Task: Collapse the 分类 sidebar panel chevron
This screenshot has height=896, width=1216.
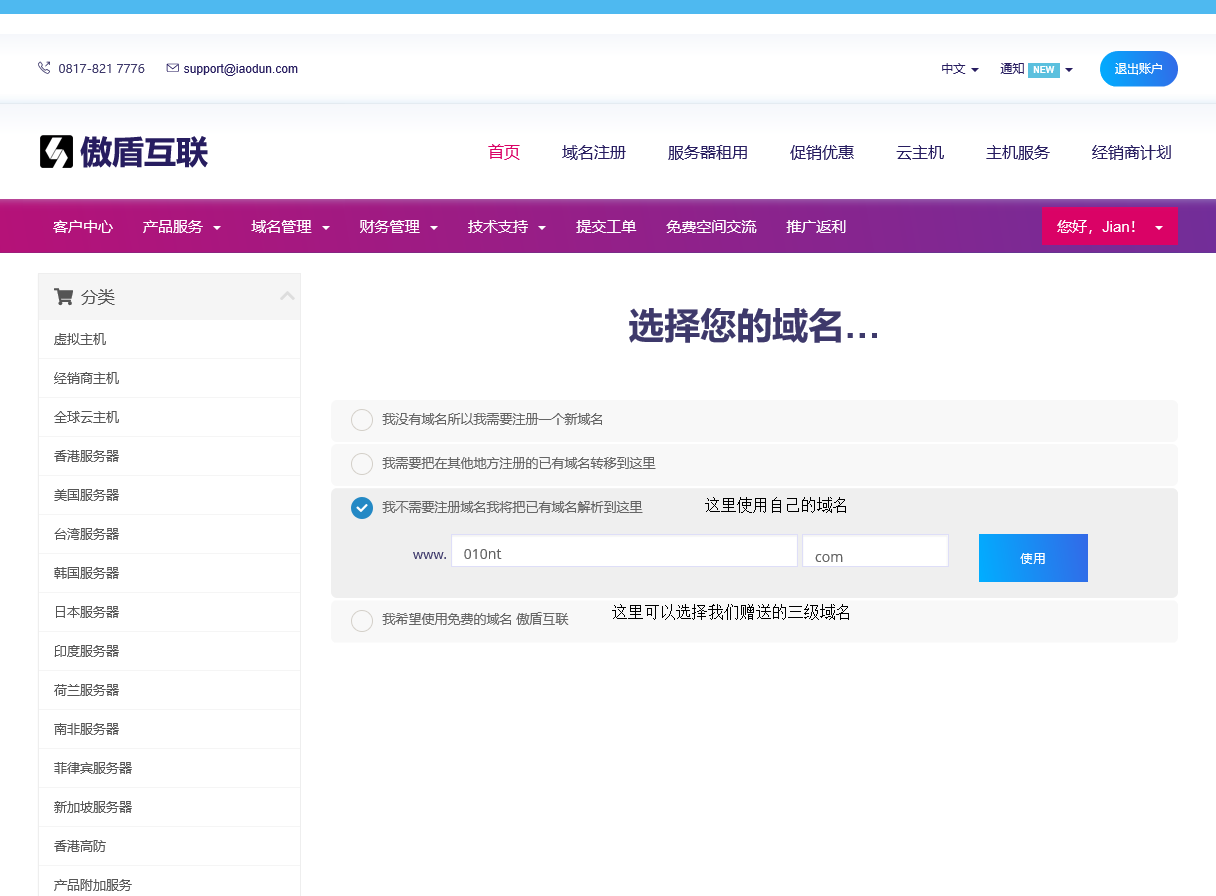Action: [287, 296]
